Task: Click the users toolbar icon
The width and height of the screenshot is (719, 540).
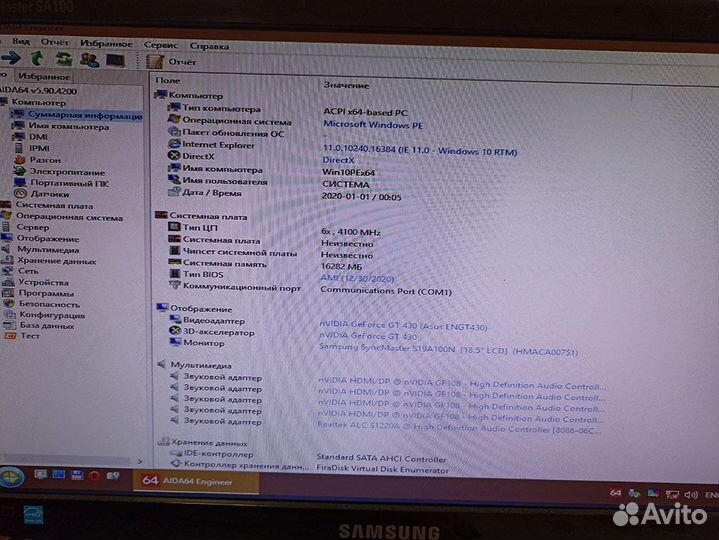Action: click(89, 60)
